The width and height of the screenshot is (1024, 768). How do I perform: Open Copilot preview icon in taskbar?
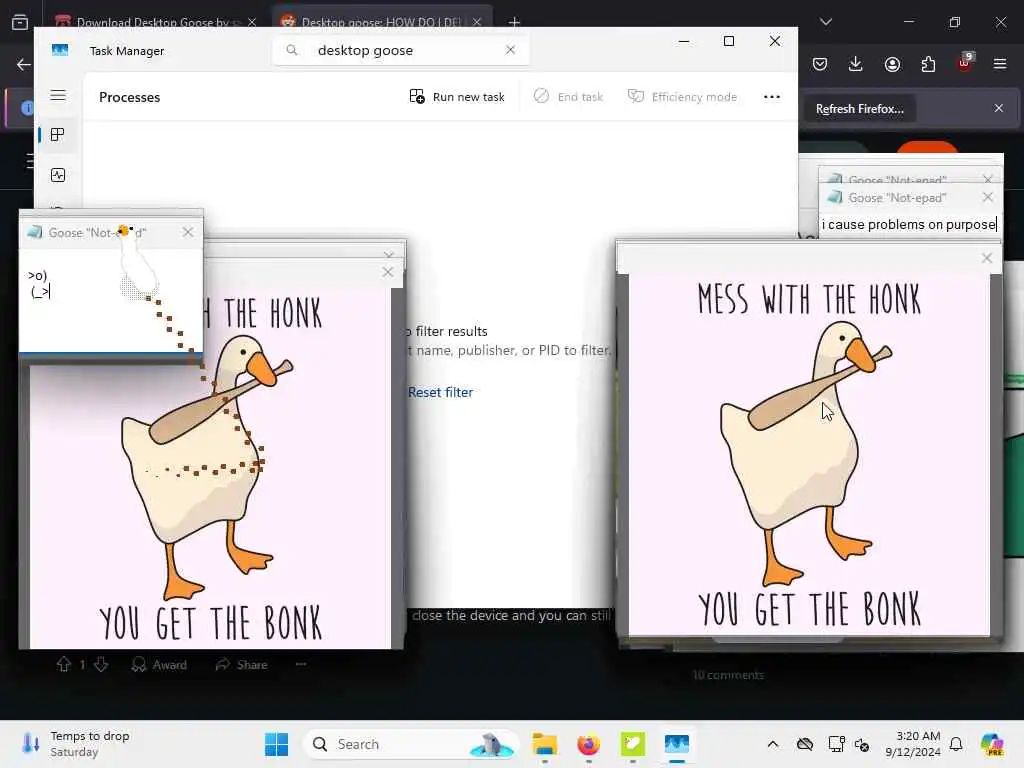pyautogui.click(x=992, y=744)
